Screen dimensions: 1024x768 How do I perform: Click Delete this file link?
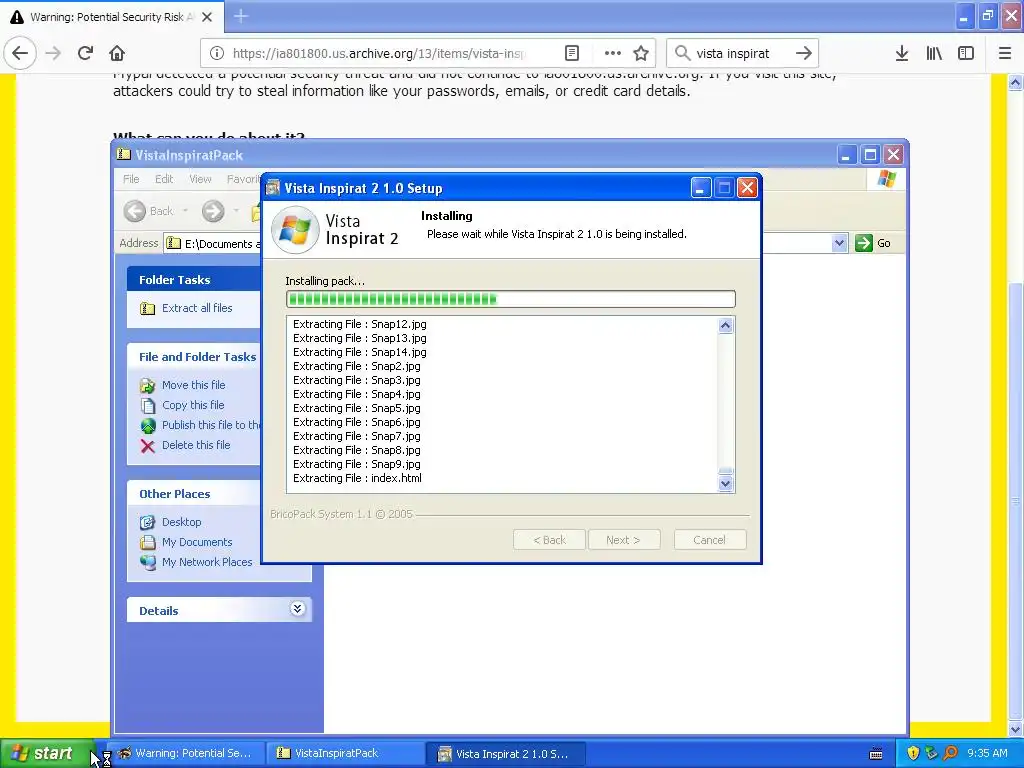[x=196, y=445]
